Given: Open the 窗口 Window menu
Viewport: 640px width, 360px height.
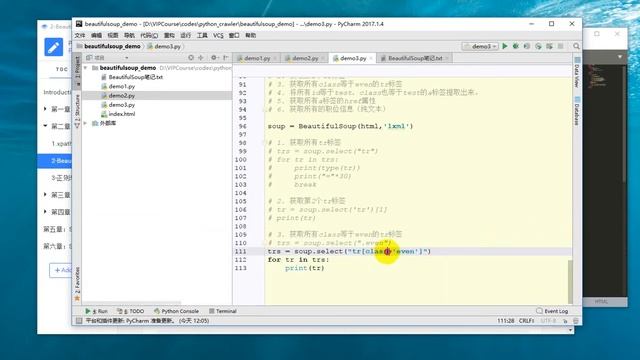Looking at the screenshot, I should pyautogui.click(x=234, y=36).
